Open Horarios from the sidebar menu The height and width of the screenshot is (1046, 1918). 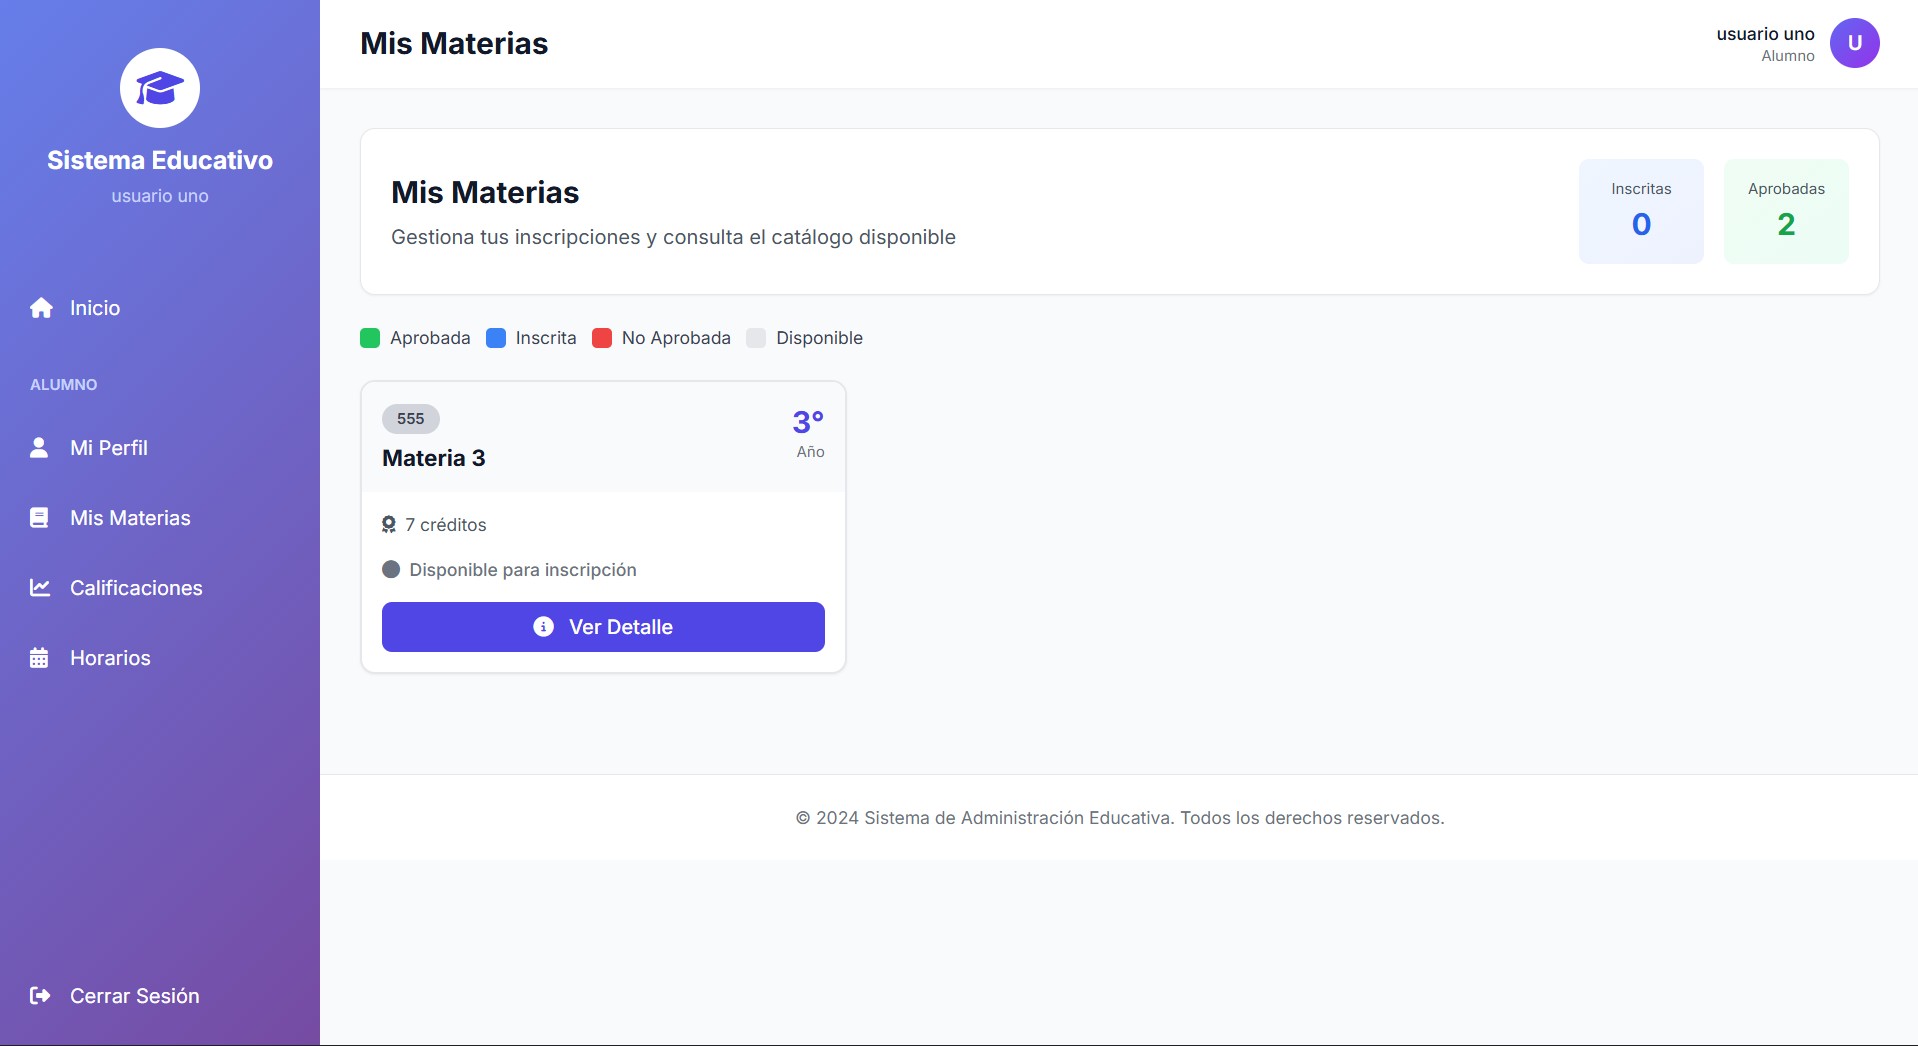(109, 657)
